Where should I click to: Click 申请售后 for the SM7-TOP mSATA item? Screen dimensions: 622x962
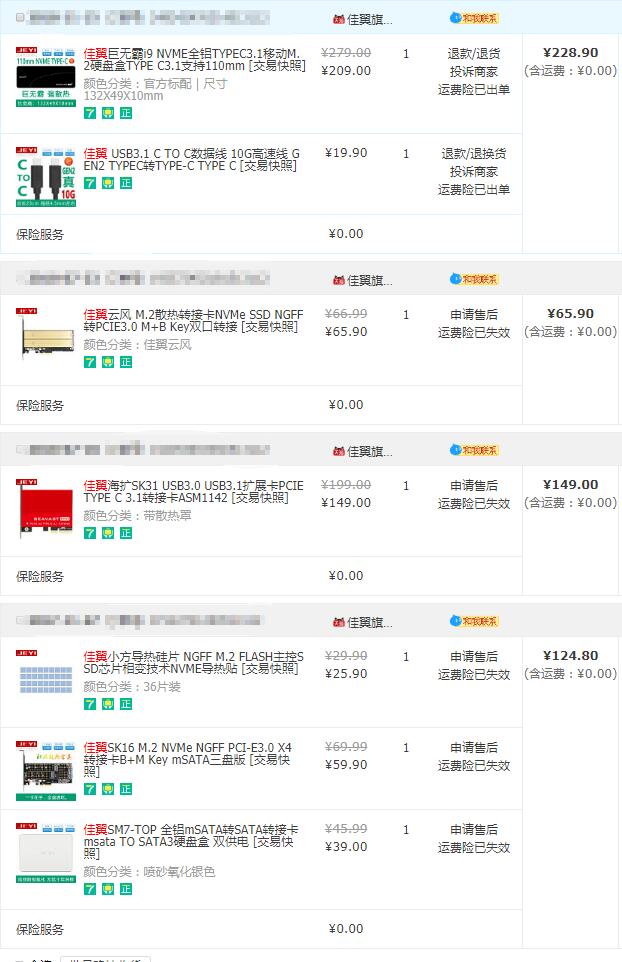coord(474,830)
